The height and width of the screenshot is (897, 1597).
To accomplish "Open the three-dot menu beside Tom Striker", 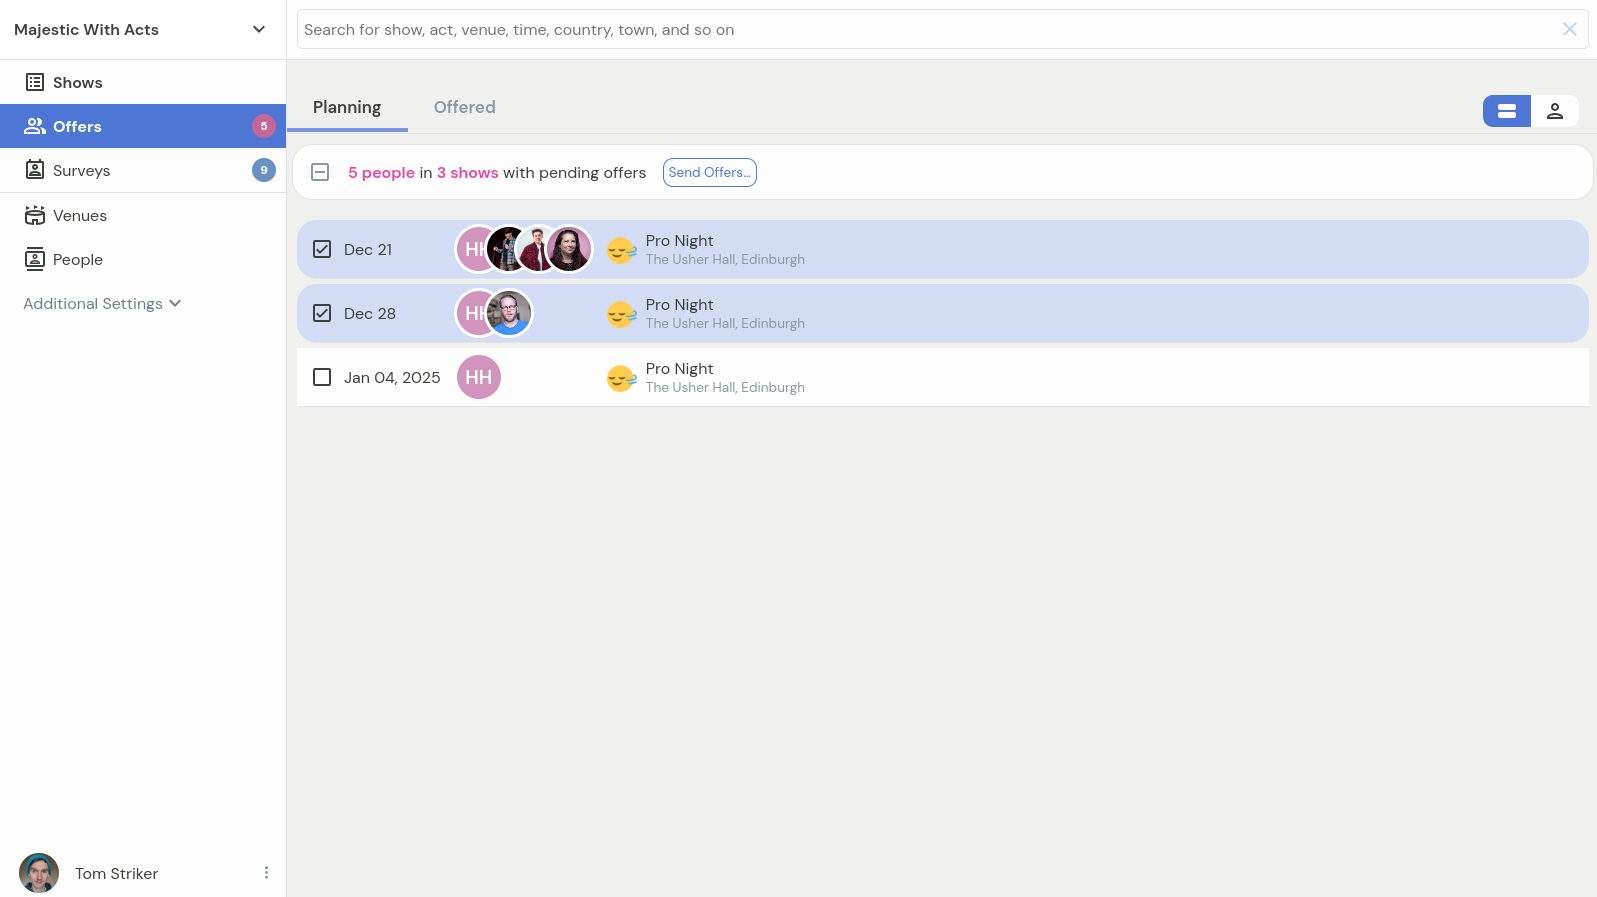I will (x=266, y=873).
